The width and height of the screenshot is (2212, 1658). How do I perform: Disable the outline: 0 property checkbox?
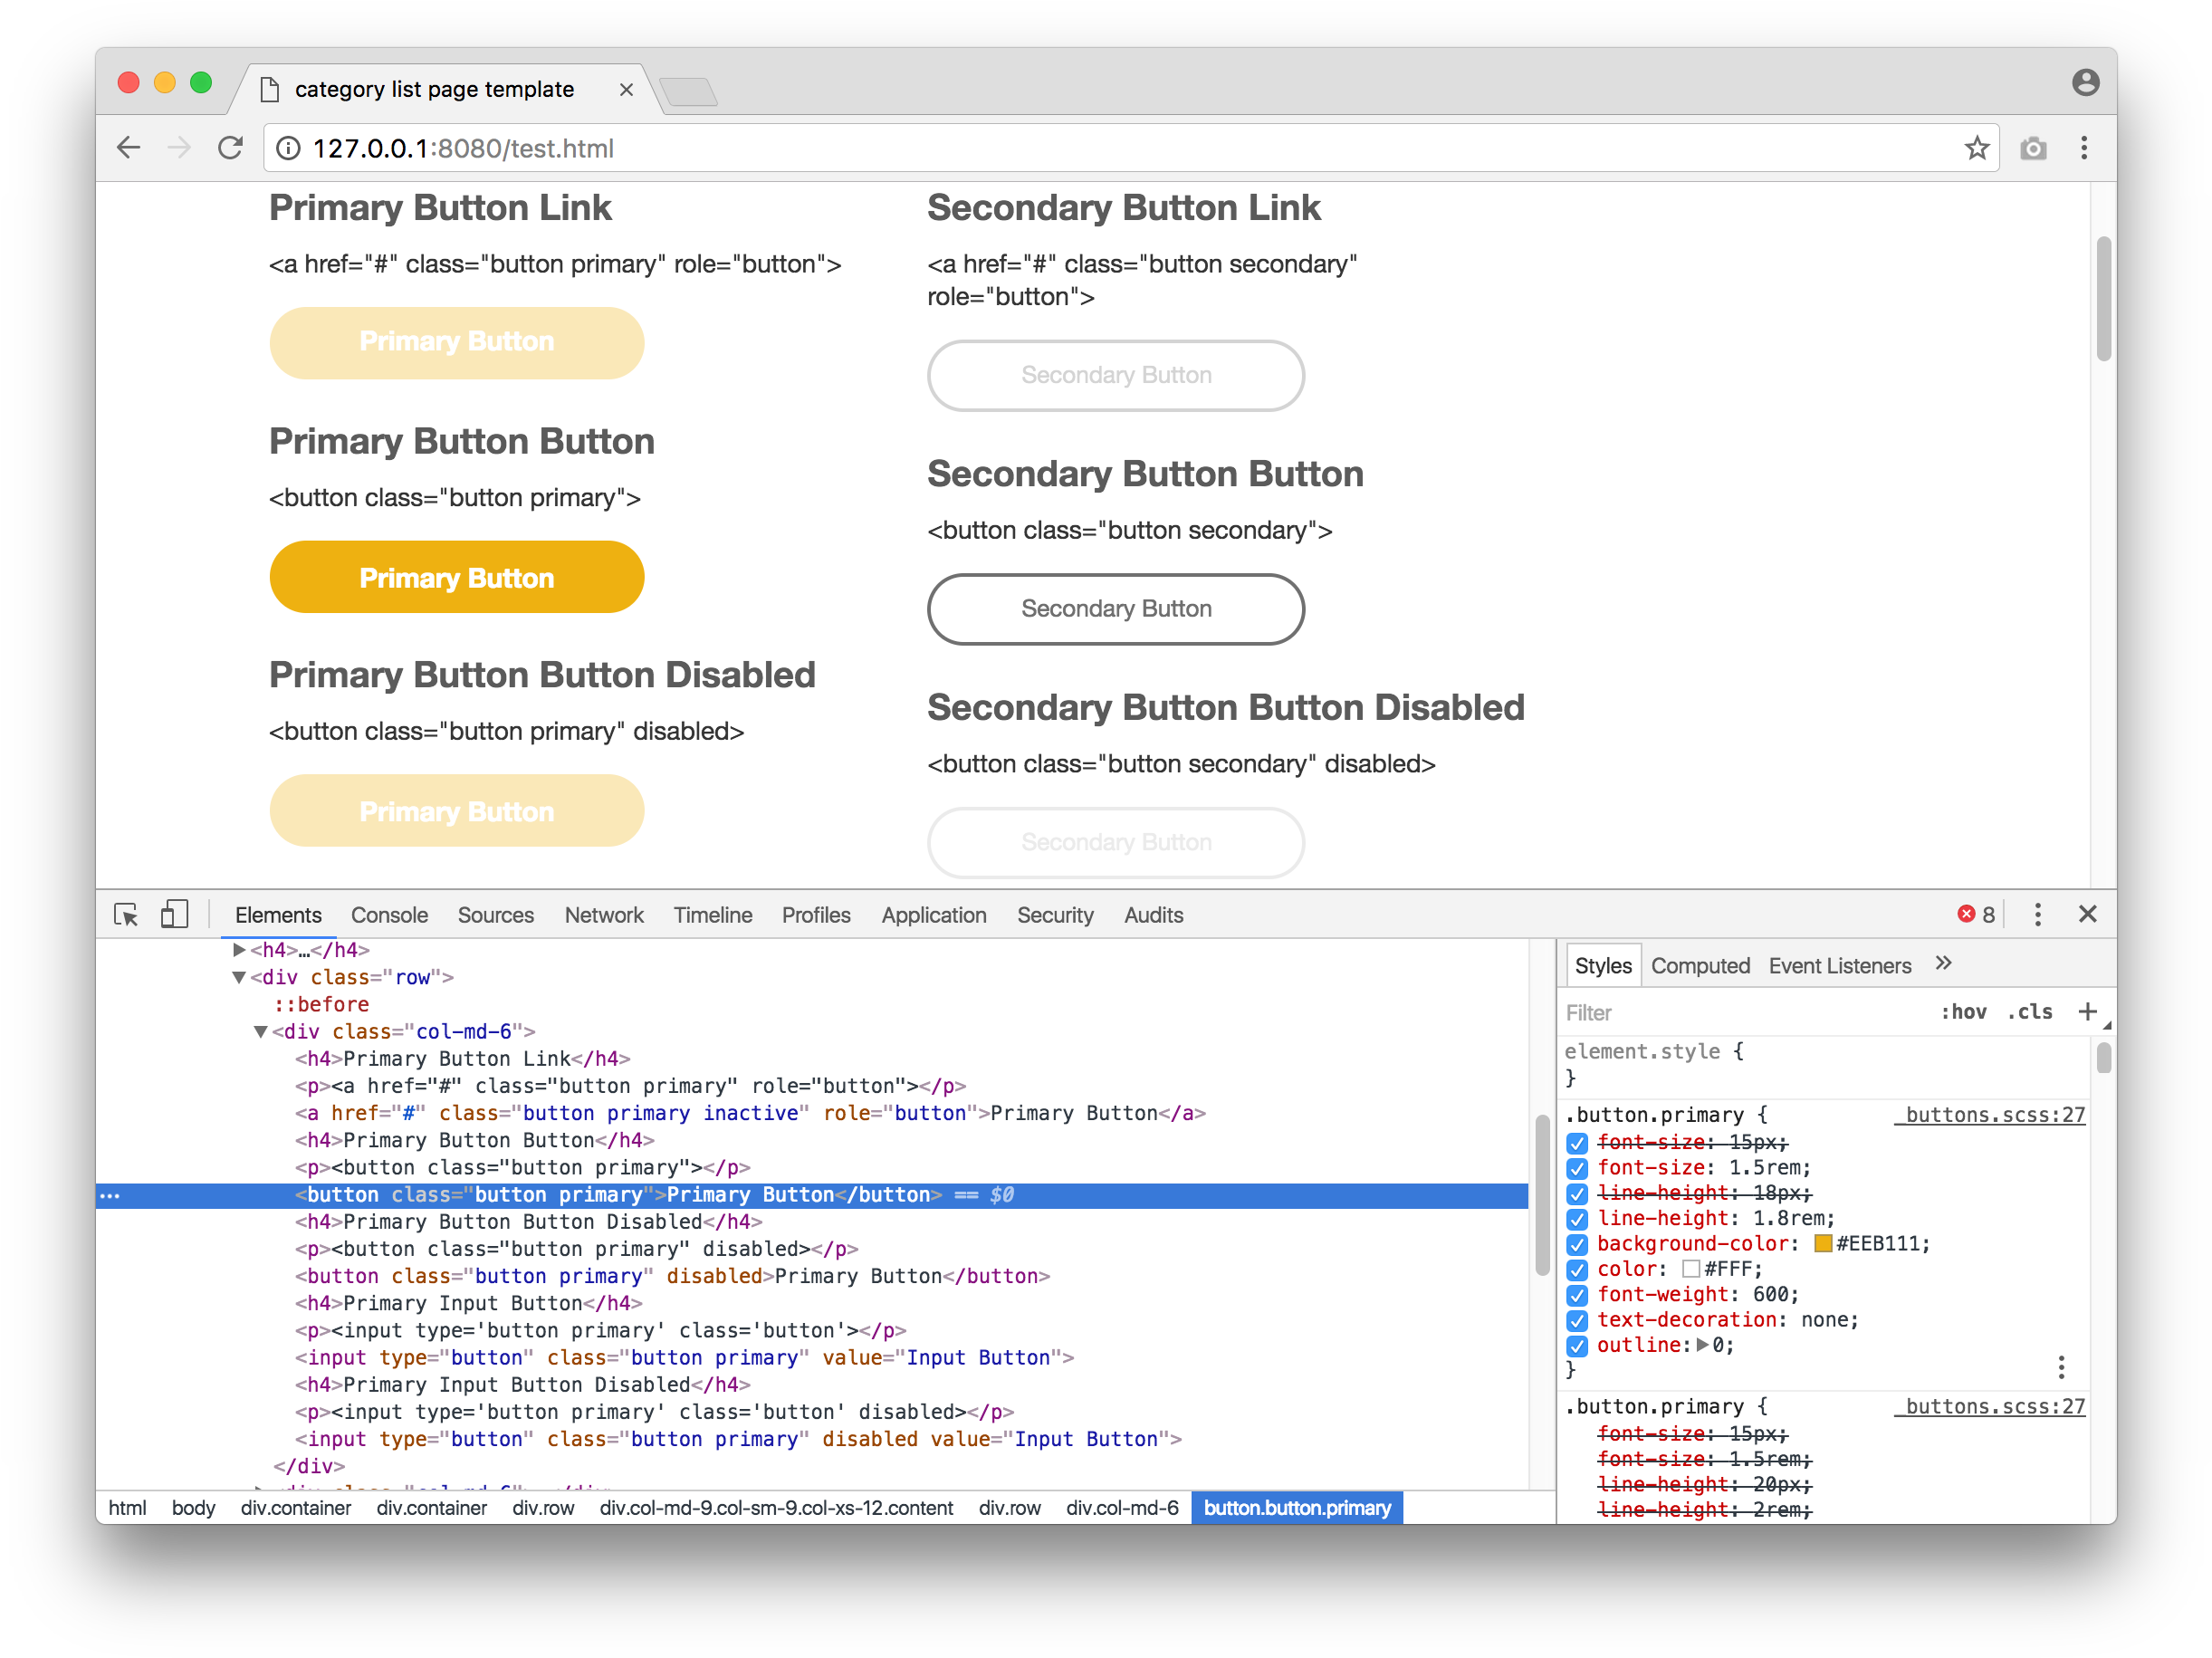[1577, 1346]
